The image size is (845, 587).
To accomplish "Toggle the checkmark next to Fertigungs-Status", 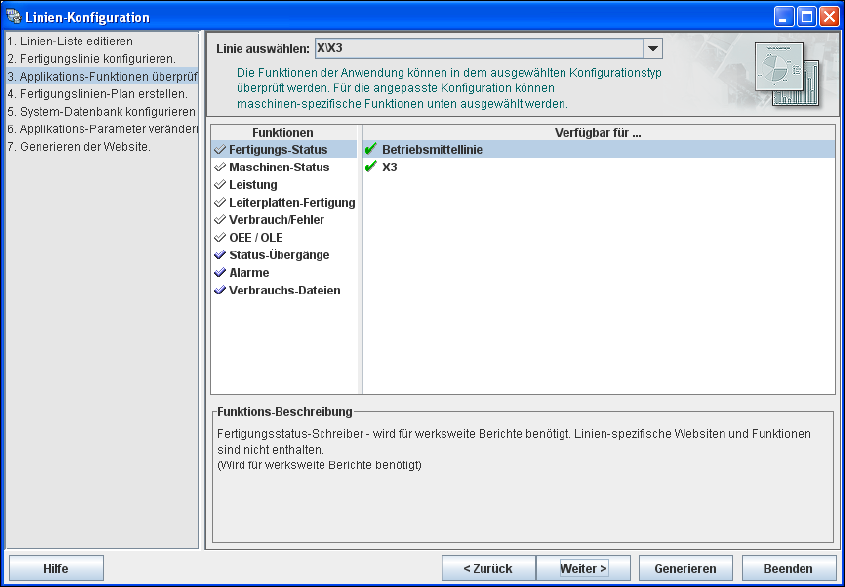I will pyautogui.click(x=220, y=150).
